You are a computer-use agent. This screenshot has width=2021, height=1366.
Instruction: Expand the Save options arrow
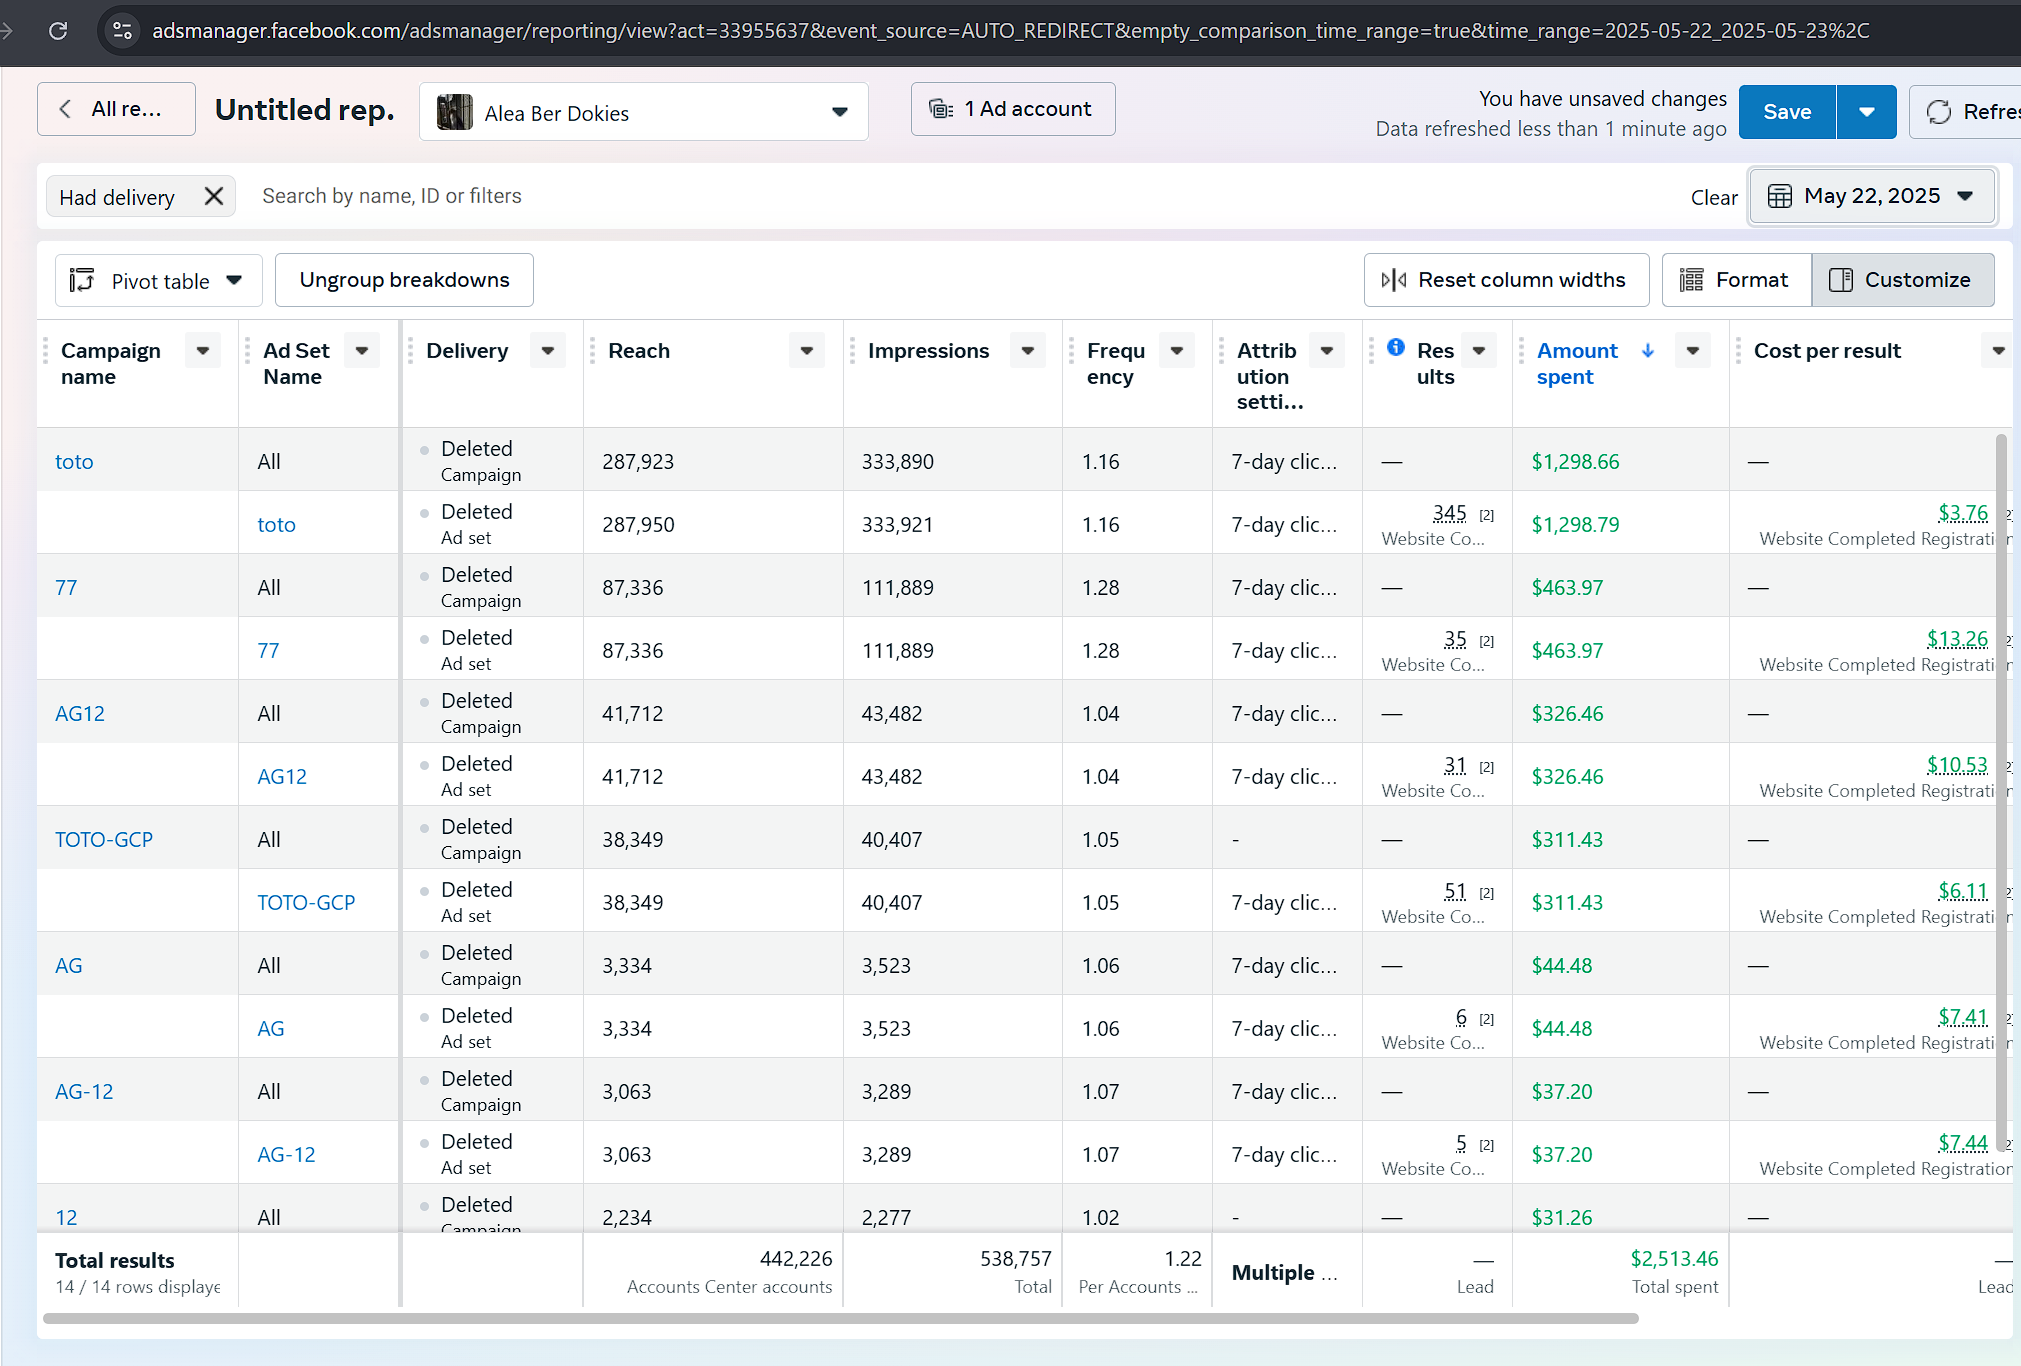tap(1866, 112)
